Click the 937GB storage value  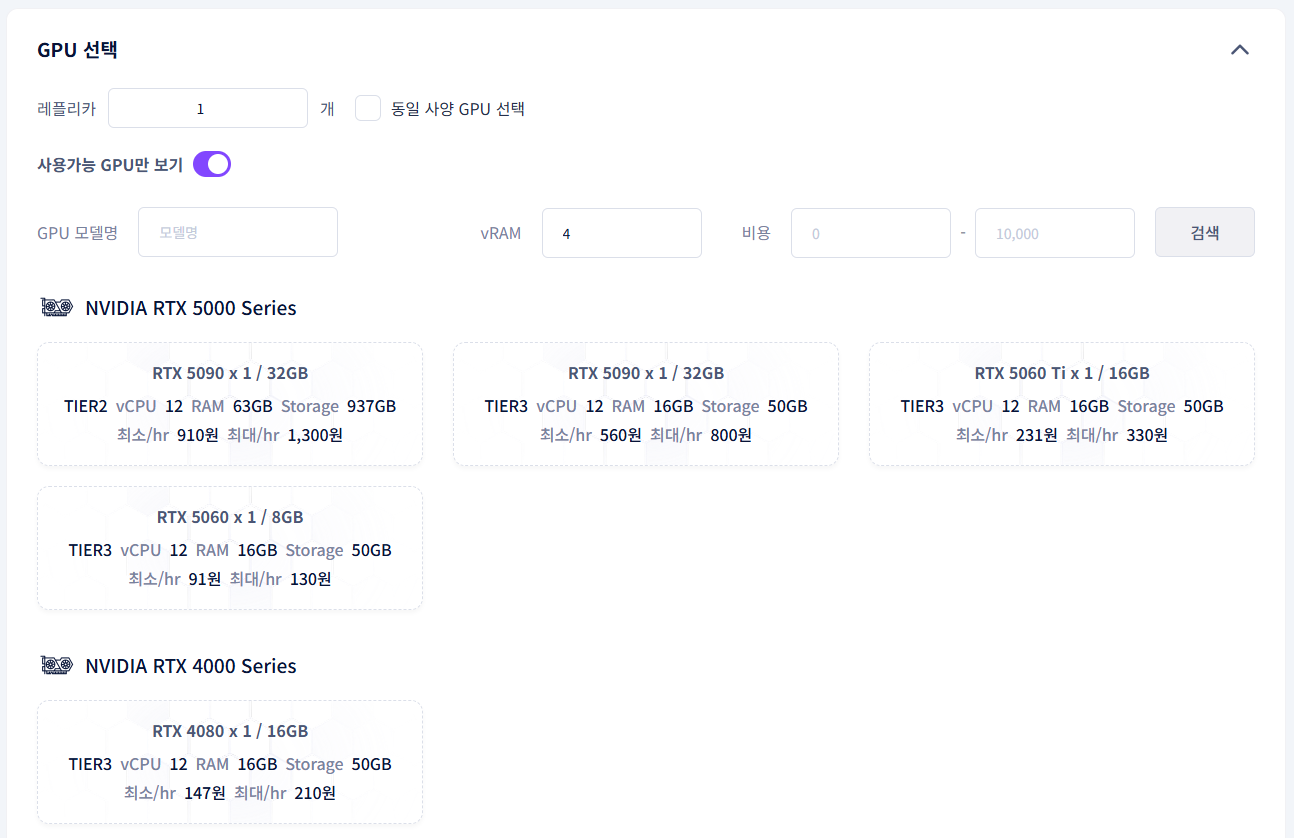[x=371, y=406]
